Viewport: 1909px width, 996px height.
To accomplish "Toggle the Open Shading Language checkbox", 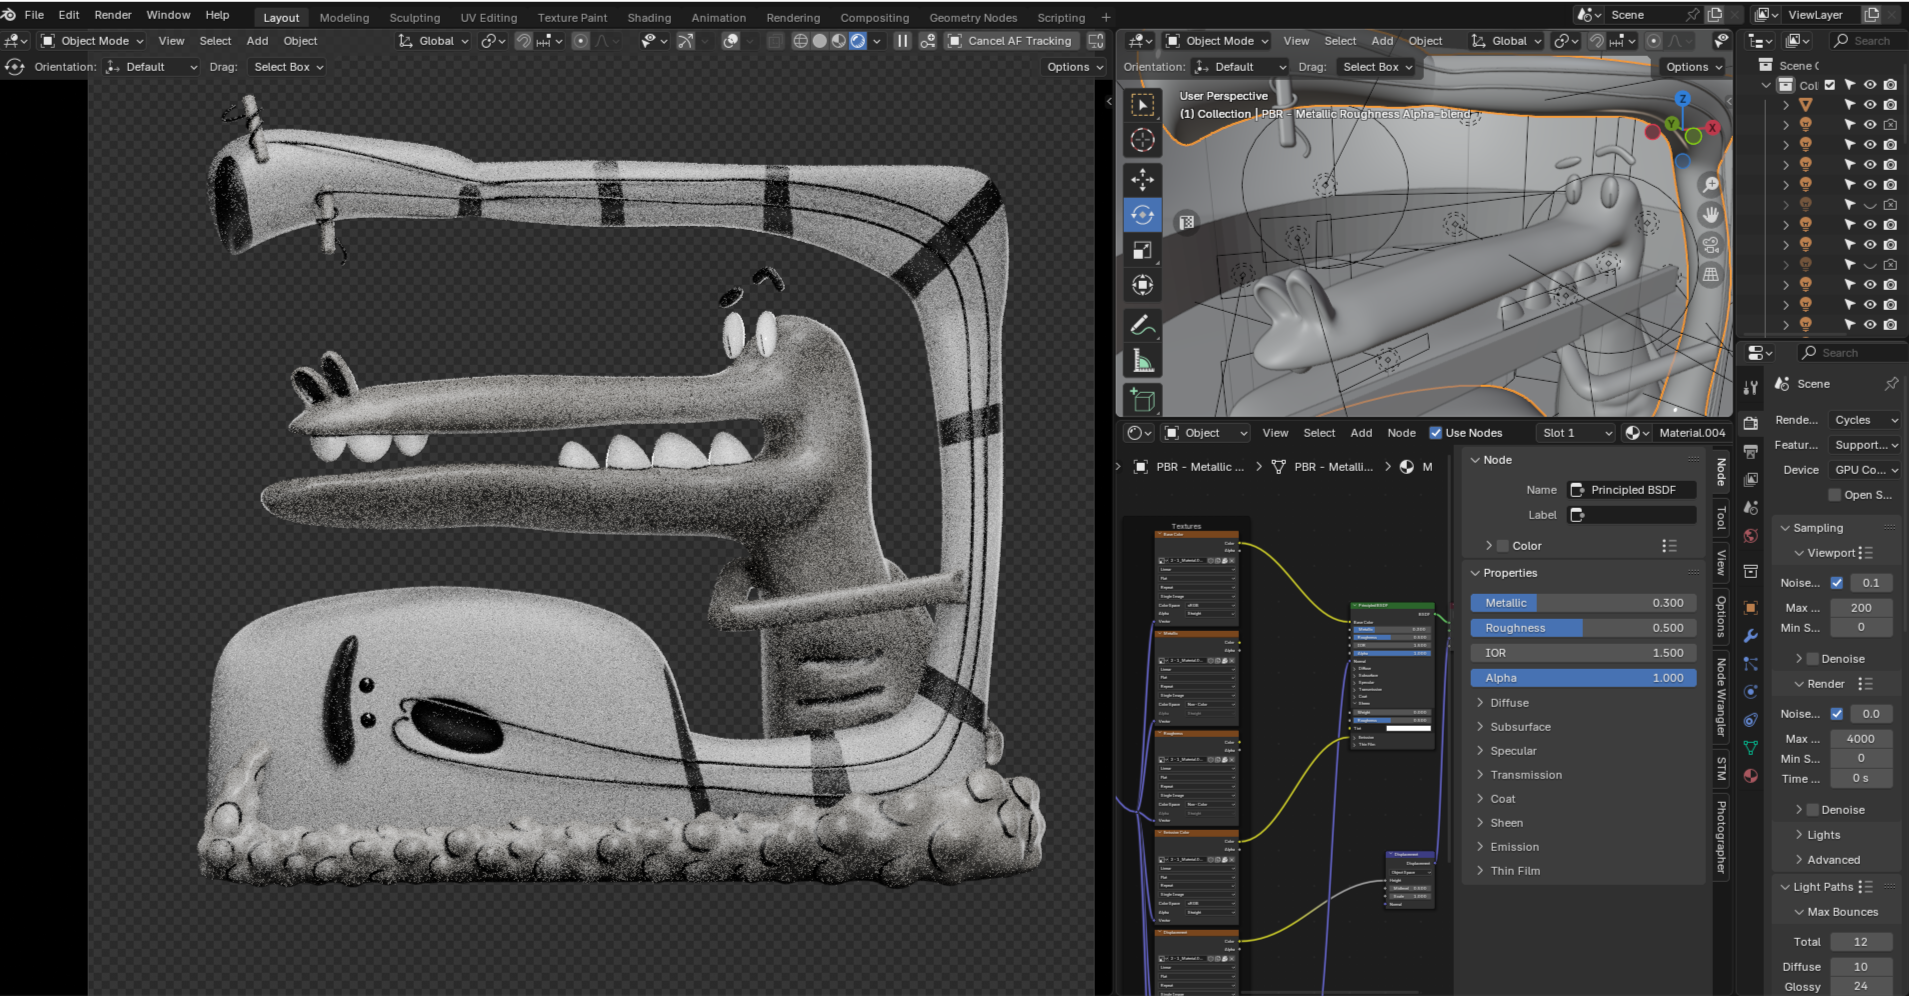I will pyautogui.click(x=1834, y=495).
